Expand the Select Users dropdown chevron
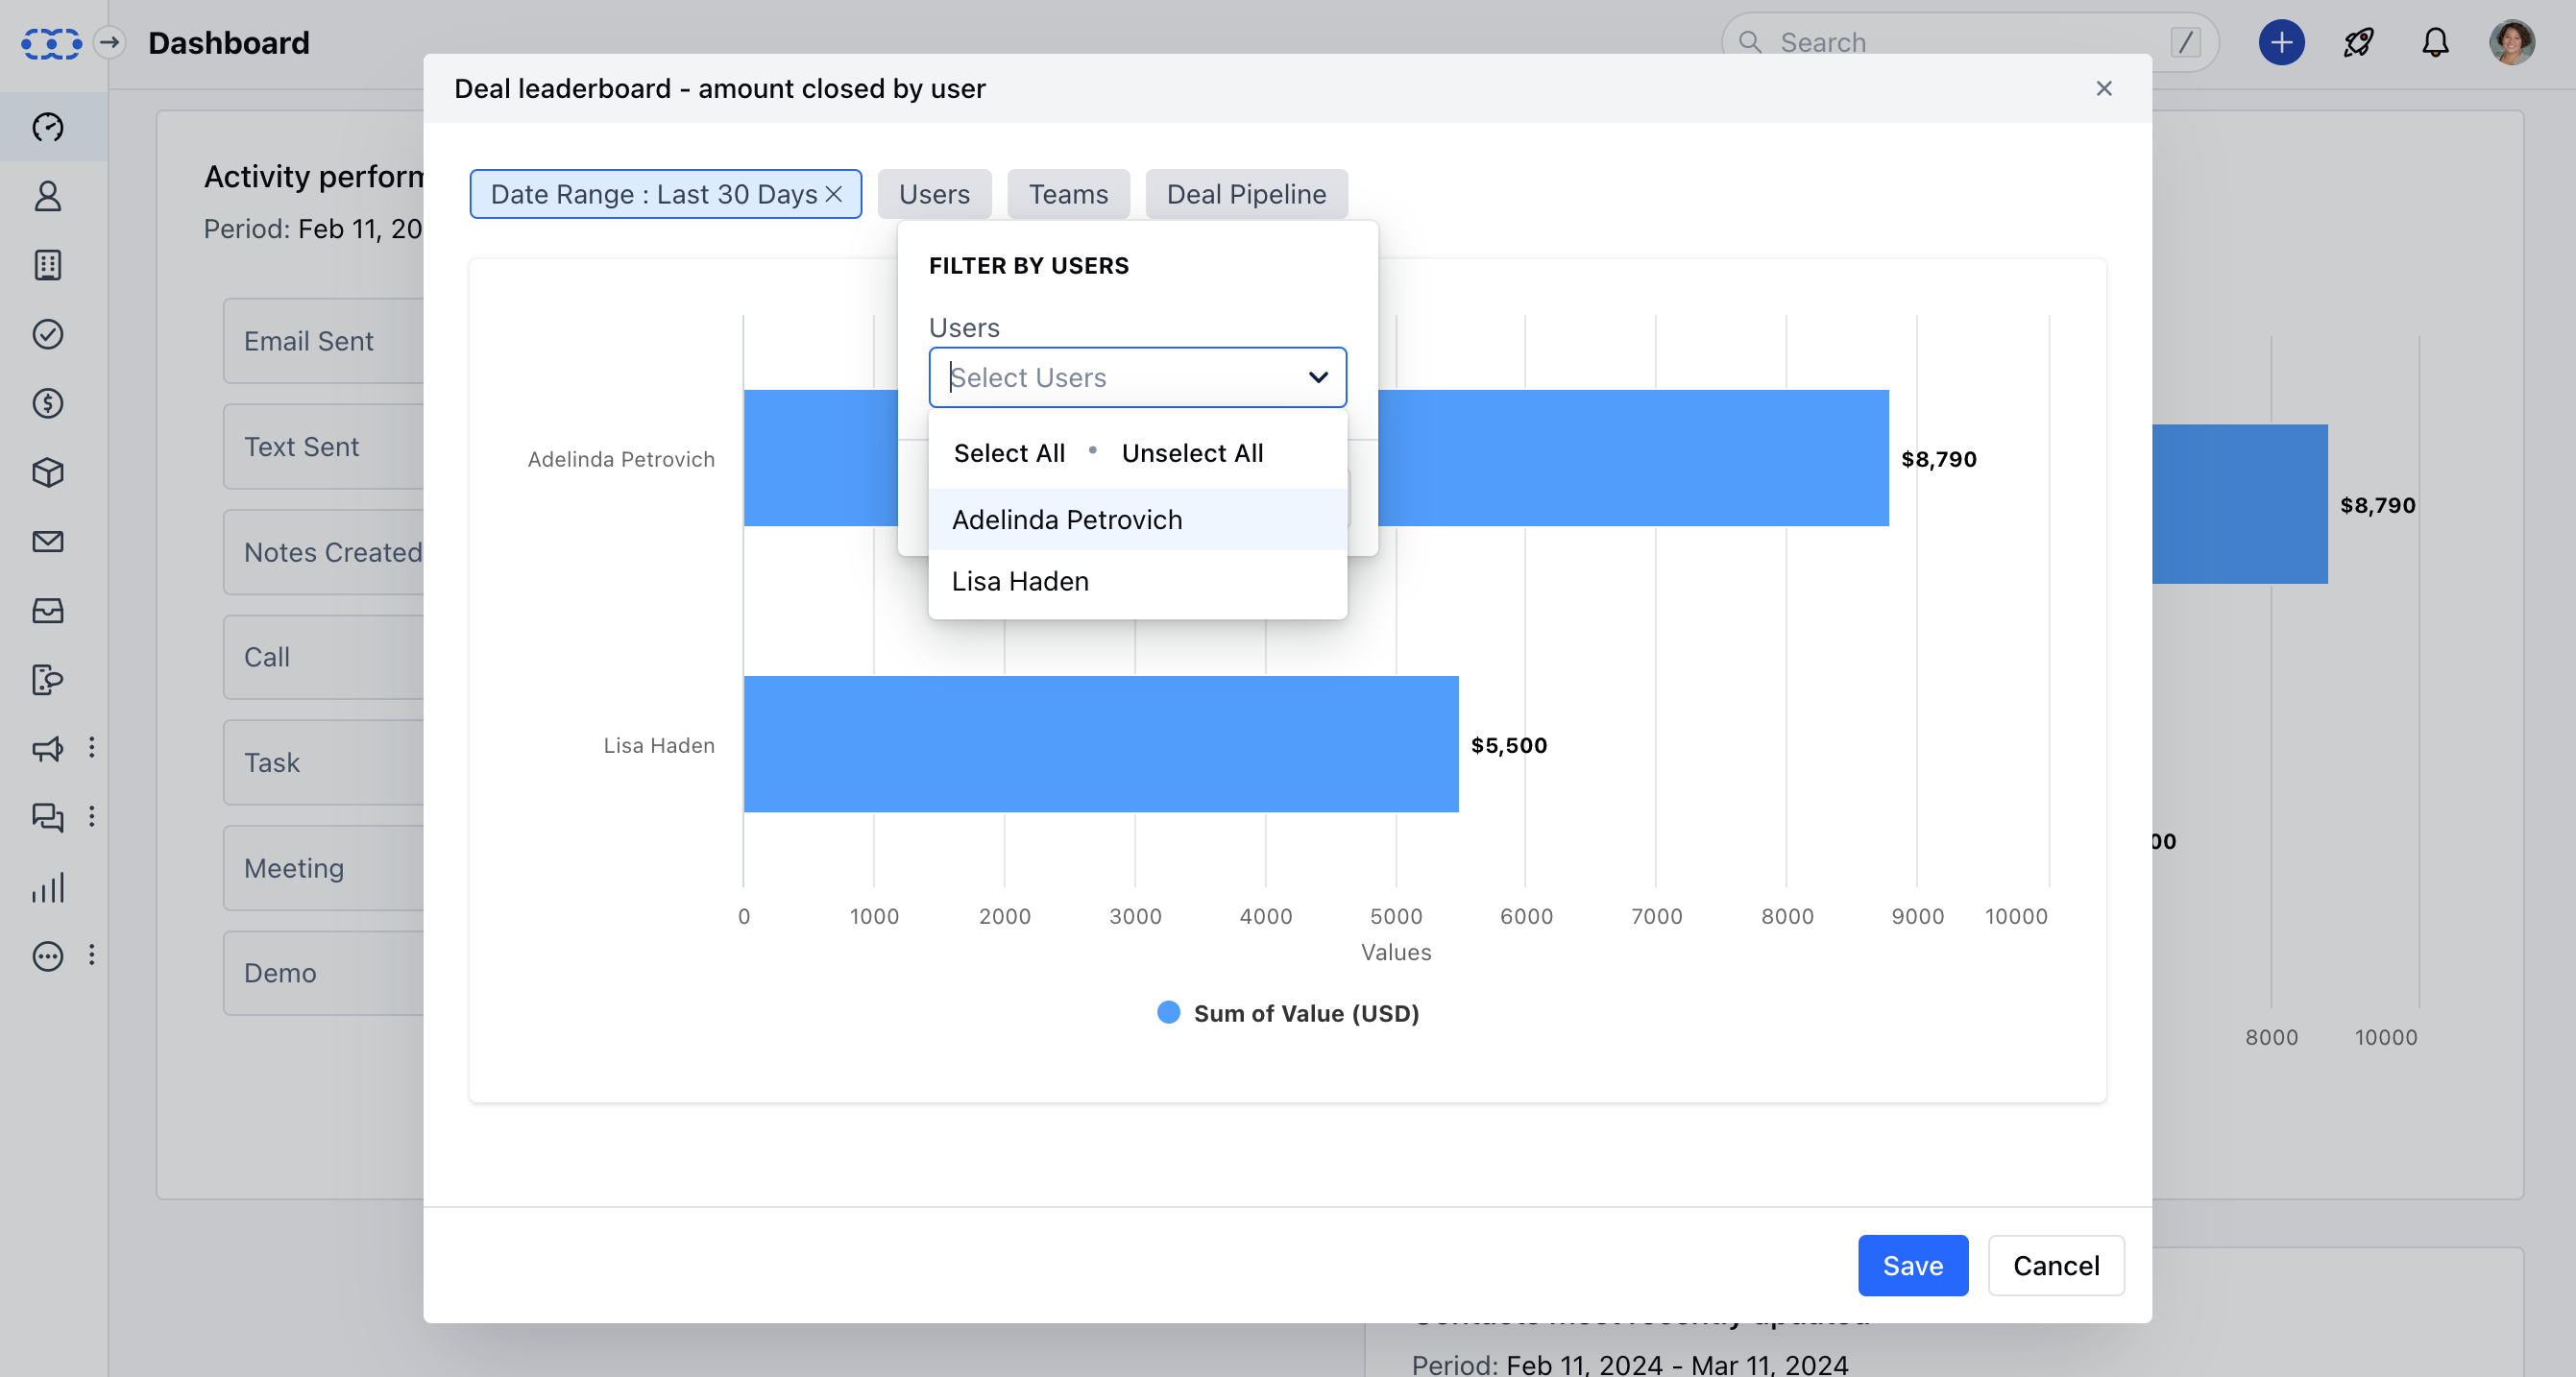The image size is (2576, 1377). 1319,377
